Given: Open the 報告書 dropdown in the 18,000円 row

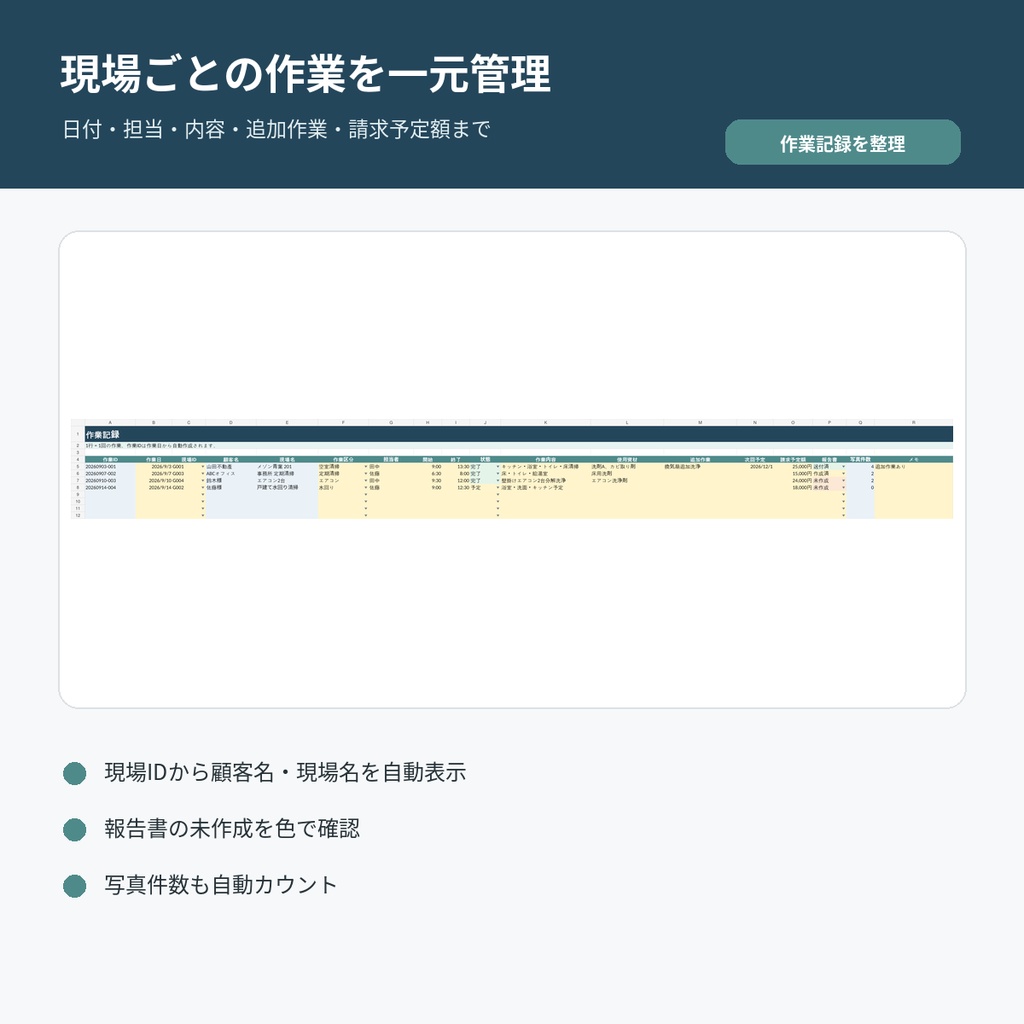Looking at the screenshot, I should 843,487.
